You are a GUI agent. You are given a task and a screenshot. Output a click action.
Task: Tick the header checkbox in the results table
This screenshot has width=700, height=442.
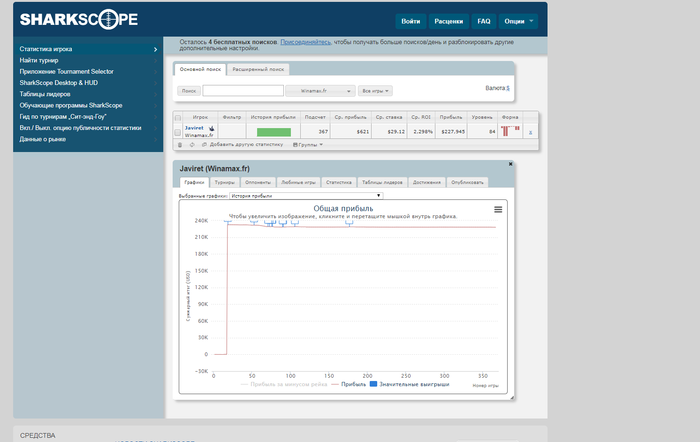pos(178,117)
